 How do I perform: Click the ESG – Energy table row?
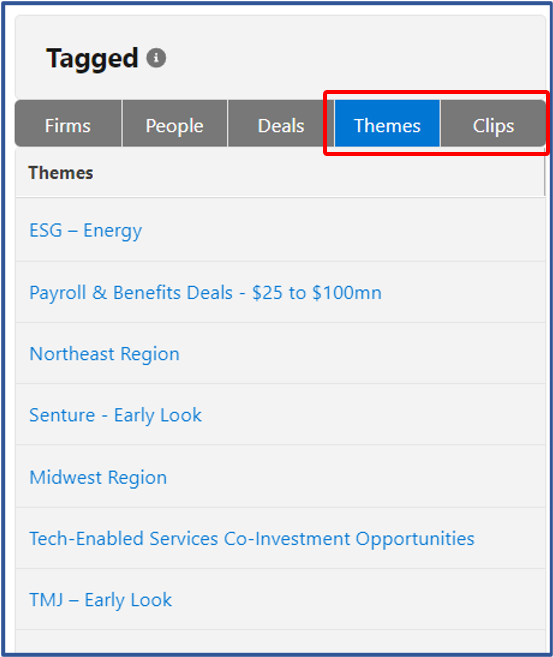pos(280,230)
